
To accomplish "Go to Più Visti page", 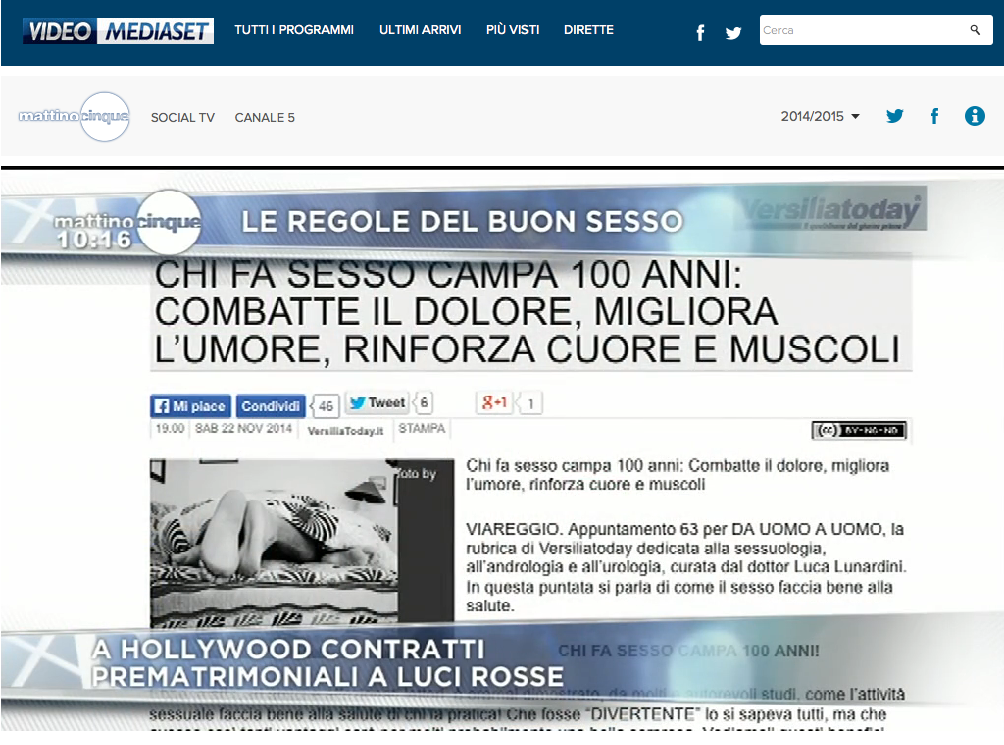I will click(512, 30).
